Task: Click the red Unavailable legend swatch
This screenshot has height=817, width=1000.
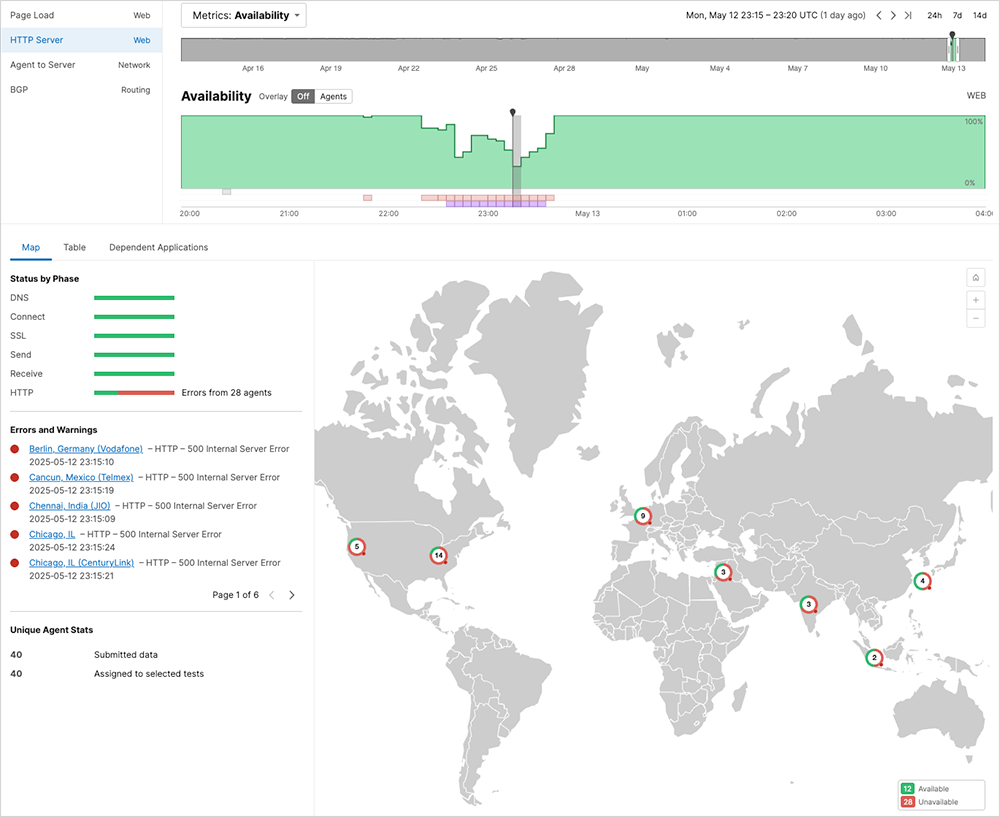Action: tap(908, 802)
